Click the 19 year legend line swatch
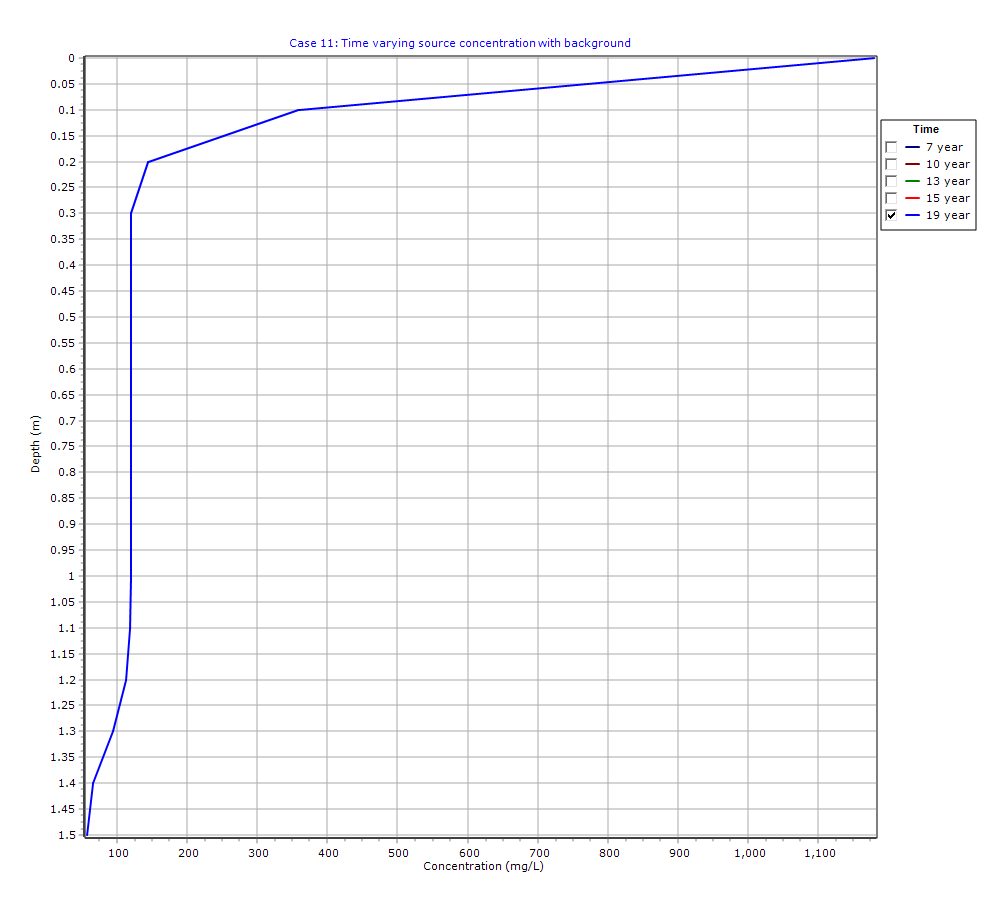This screenshot has height=910, width=1007. [912, 215]
